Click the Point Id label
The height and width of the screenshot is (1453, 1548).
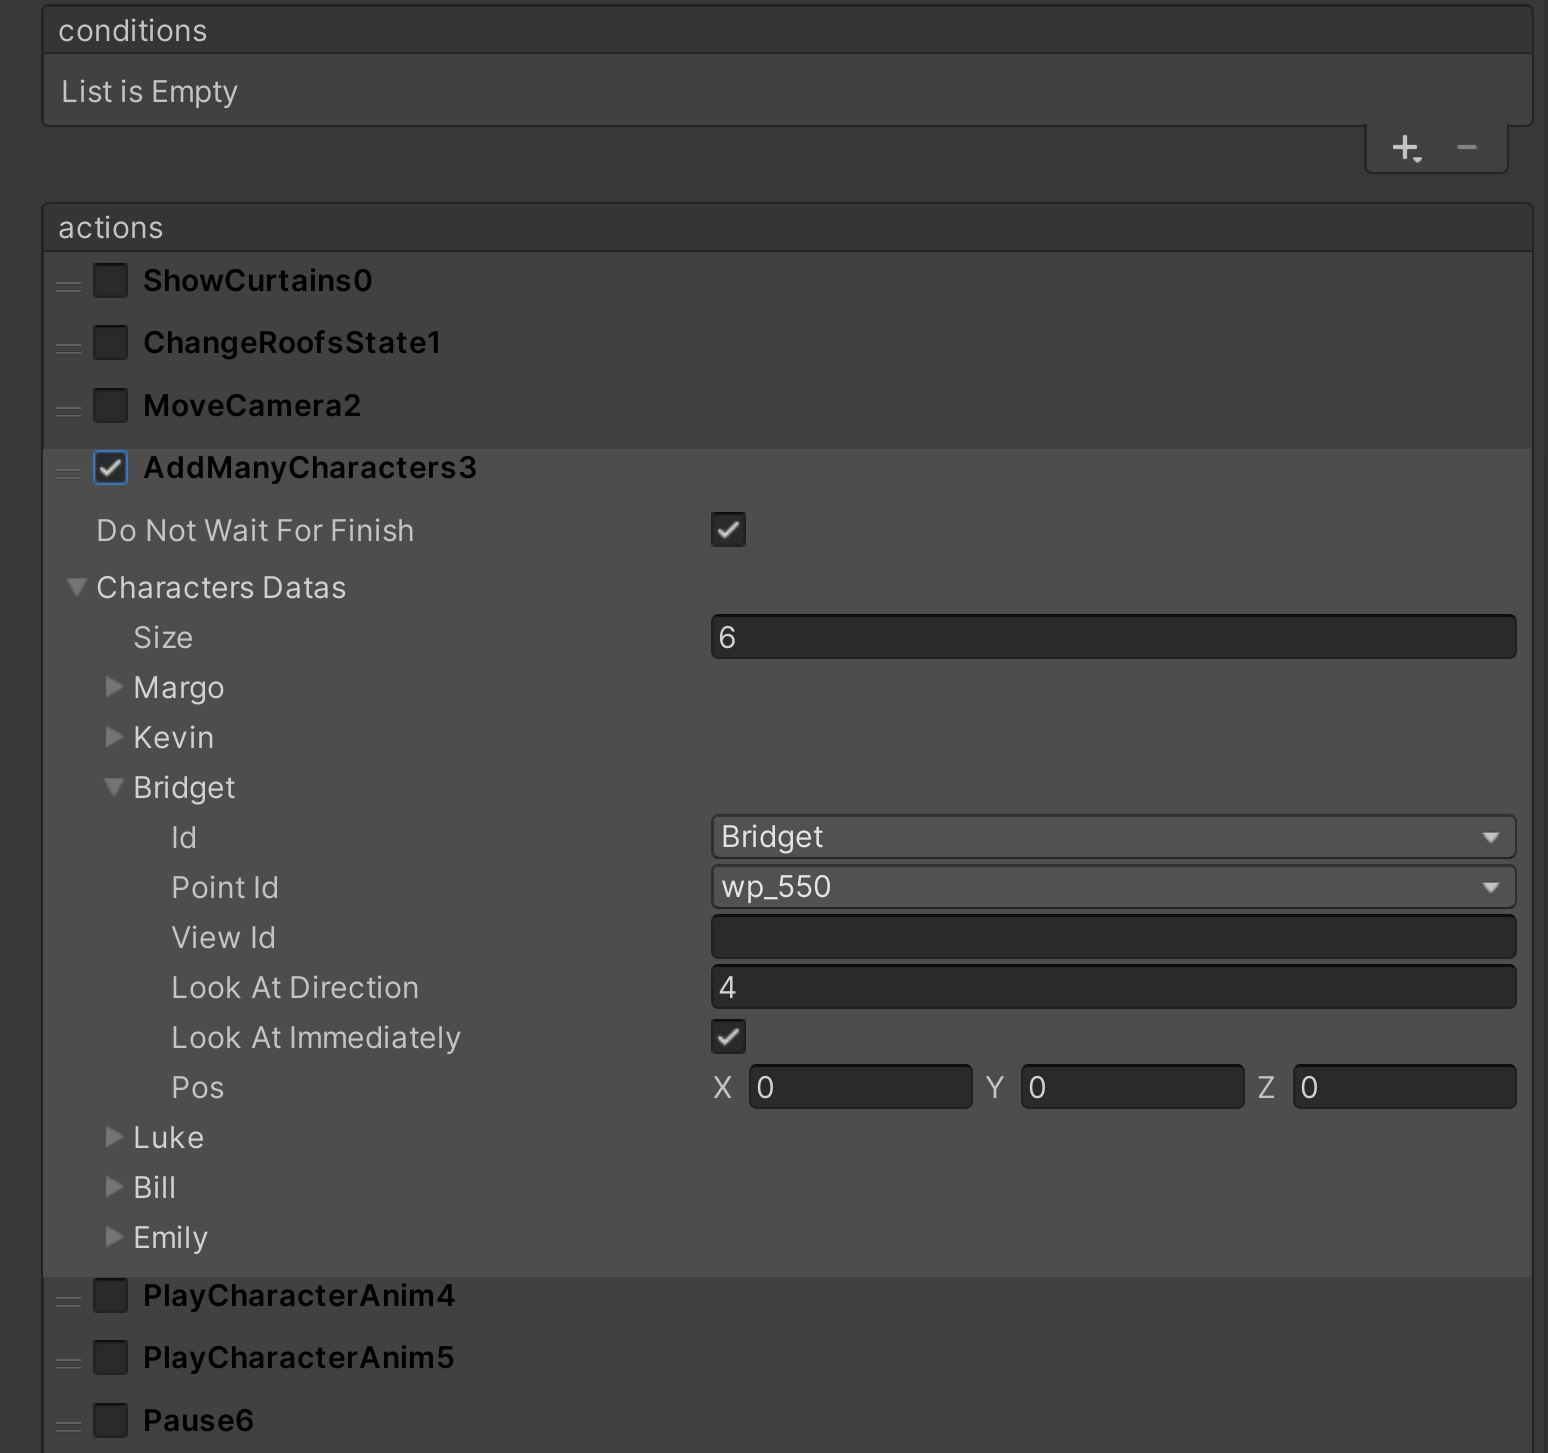(x=225, y=888)
